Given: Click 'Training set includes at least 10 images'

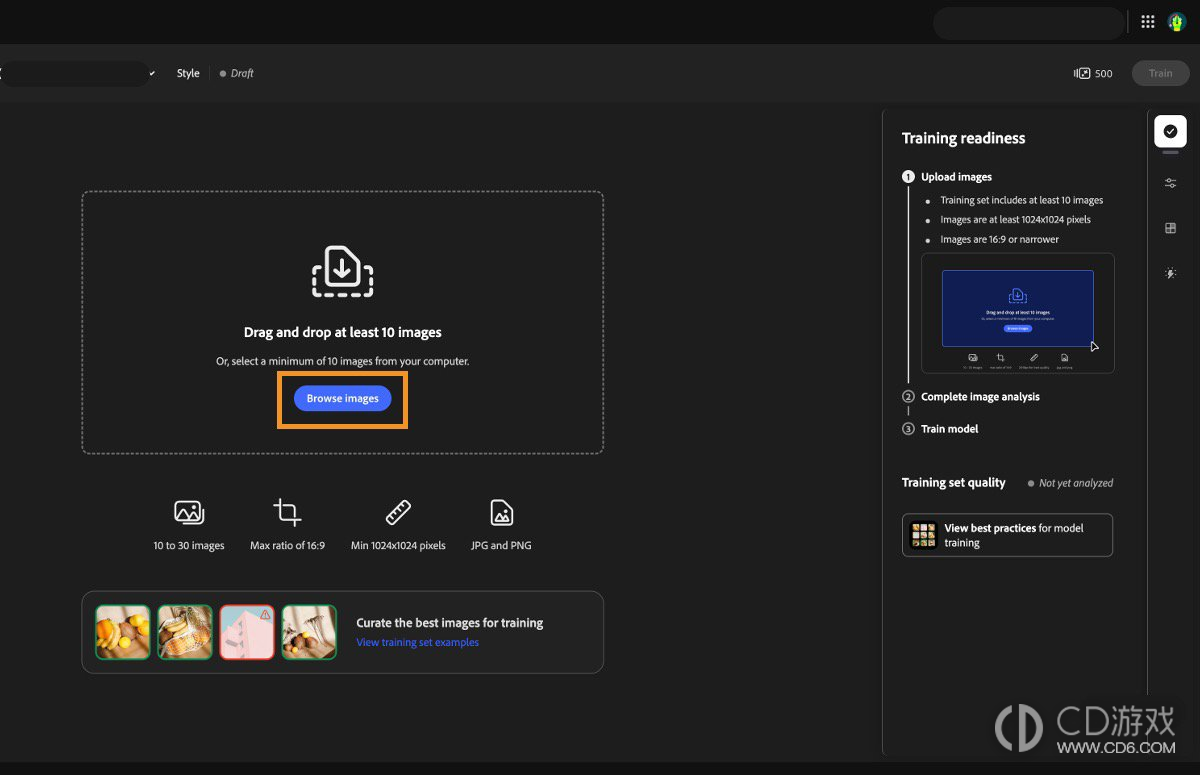Looking at the screenshot, I should [x=1021, y=200].
